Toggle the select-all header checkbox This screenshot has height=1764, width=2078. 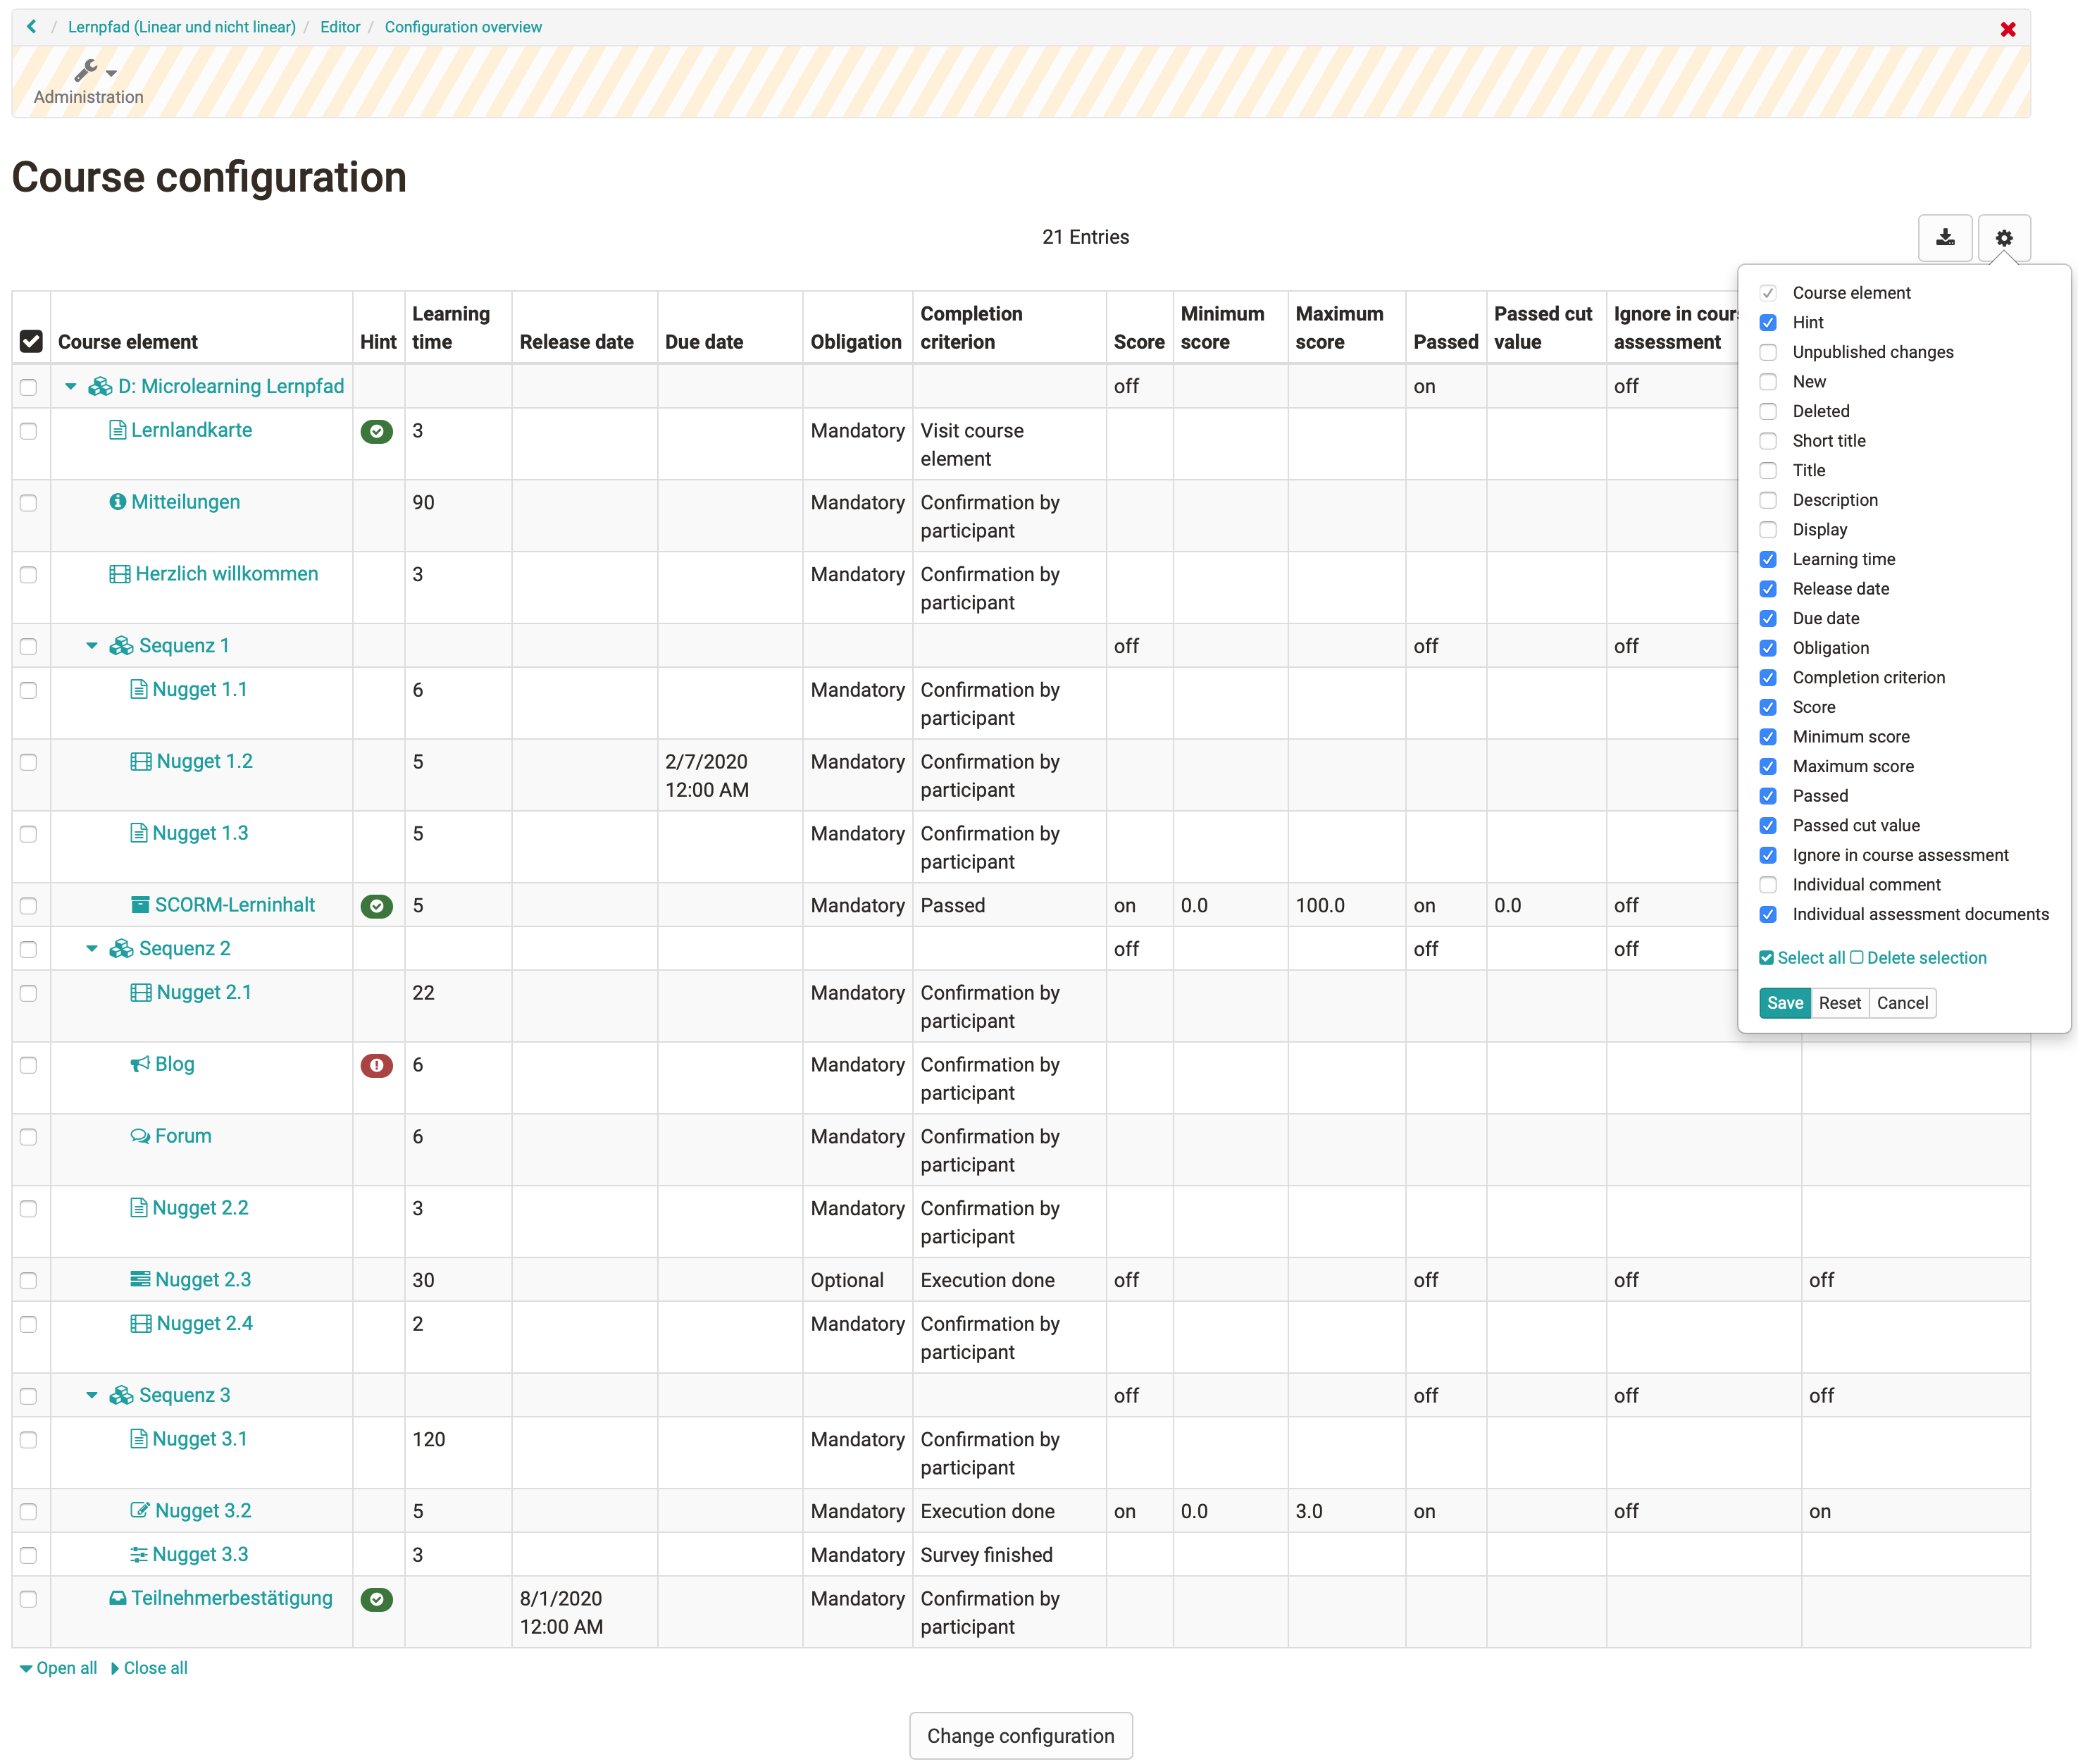(x=31, y=341)
